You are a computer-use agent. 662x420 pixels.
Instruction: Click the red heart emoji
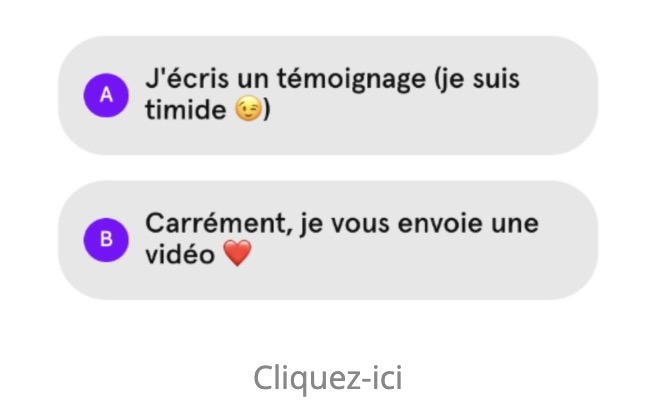[x=238, y=254]
